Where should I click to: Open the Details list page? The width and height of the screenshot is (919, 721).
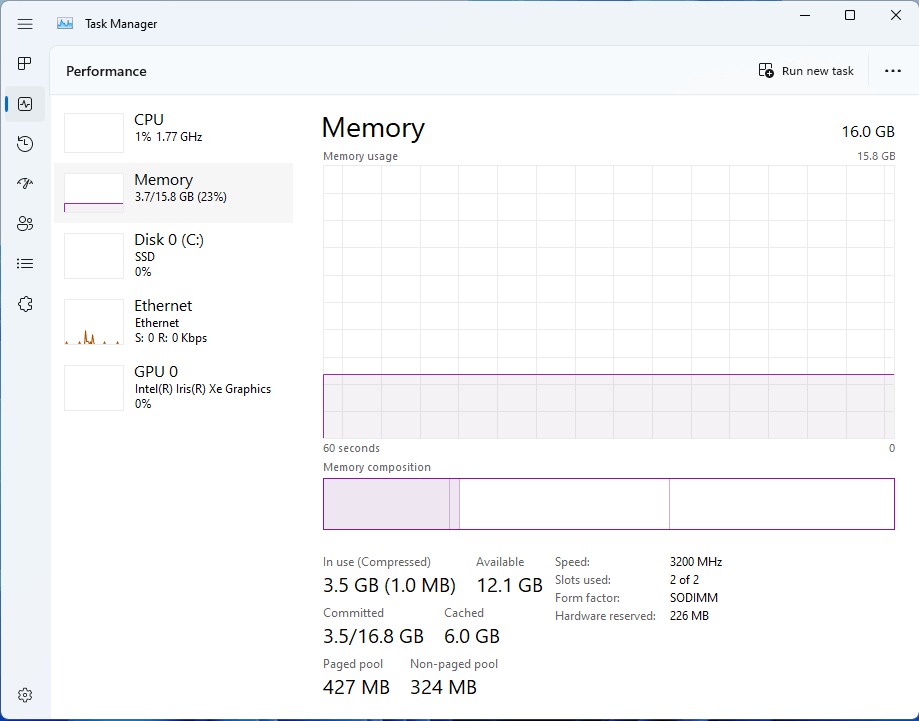coord(25,264)
